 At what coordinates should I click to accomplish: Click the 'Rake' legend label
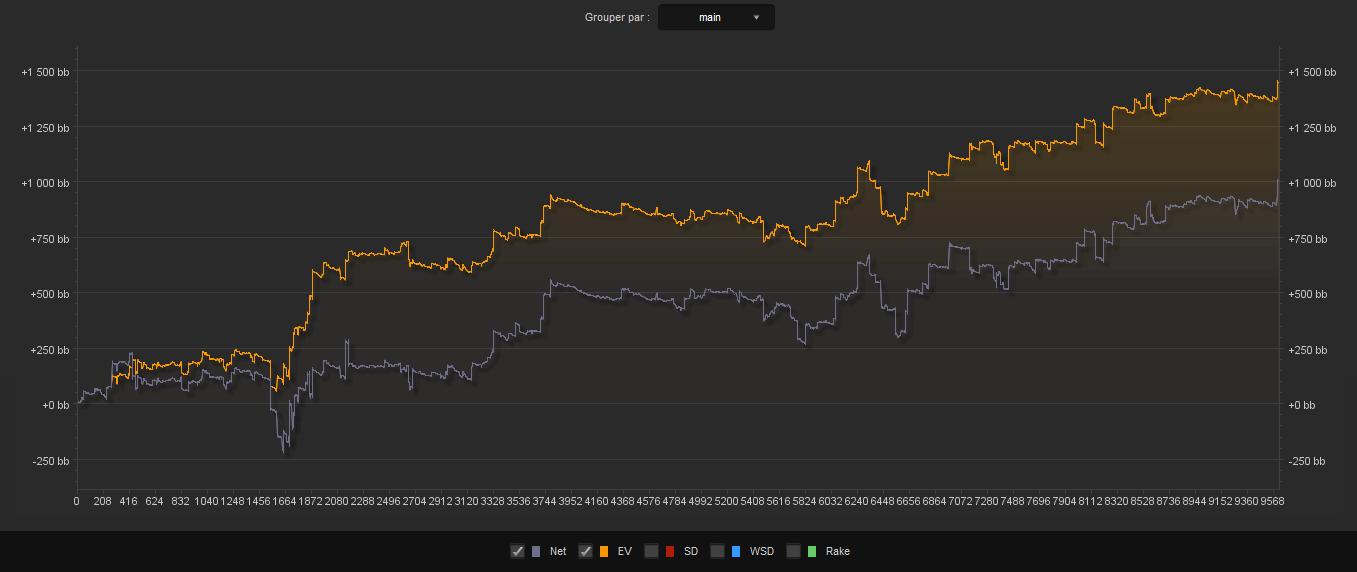838,551
